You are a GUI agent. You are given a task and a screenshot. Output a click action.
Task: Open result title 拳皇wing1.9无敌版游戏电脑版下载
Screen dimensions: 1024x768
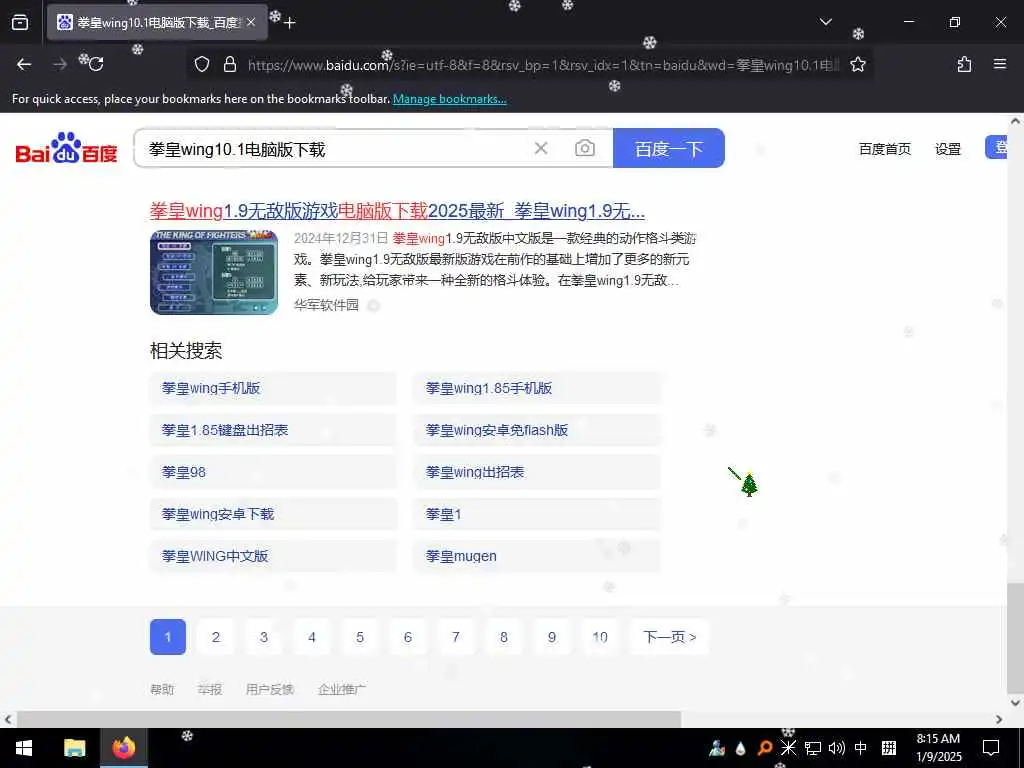pyautogui.click(x=397, y=211)
